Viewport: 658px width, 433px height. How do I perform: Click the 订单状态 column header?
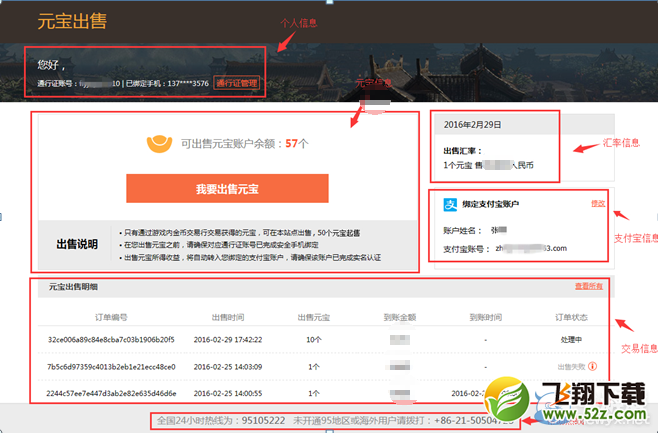pos(582,317)
